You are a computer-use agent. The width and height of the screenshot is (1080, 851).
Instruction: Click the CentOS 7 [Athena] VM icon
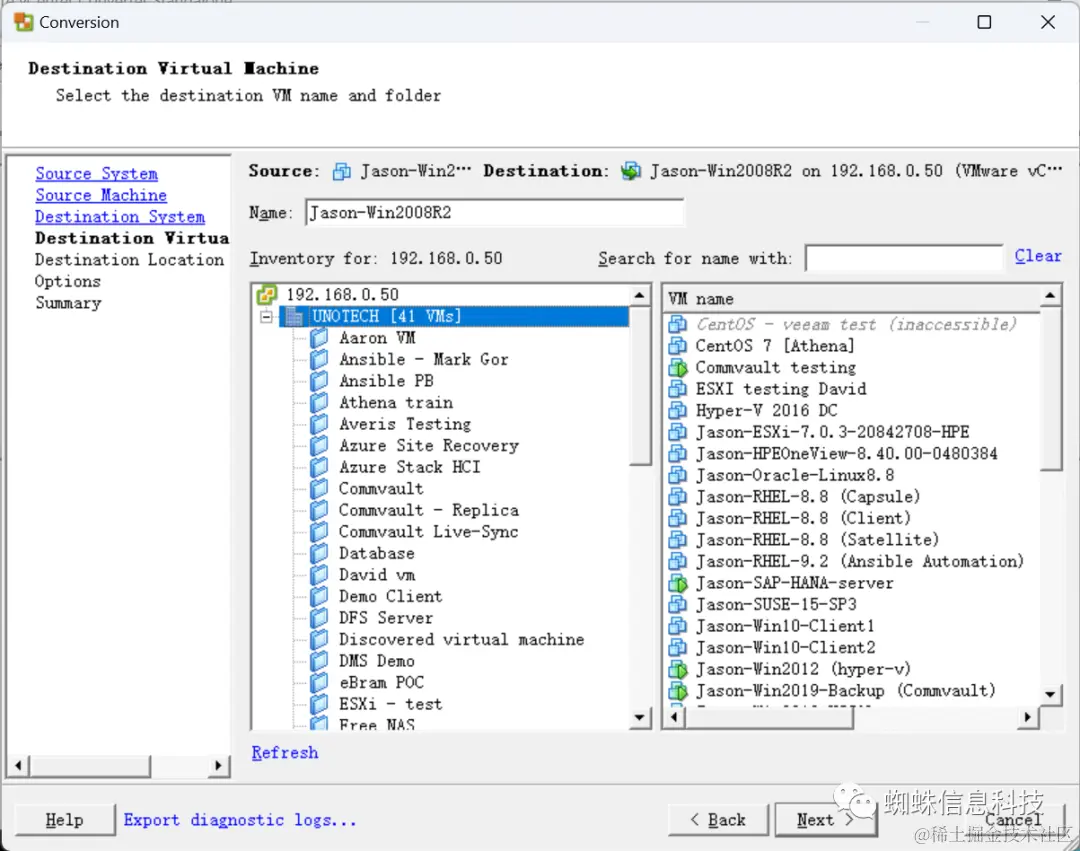point(678,346)
